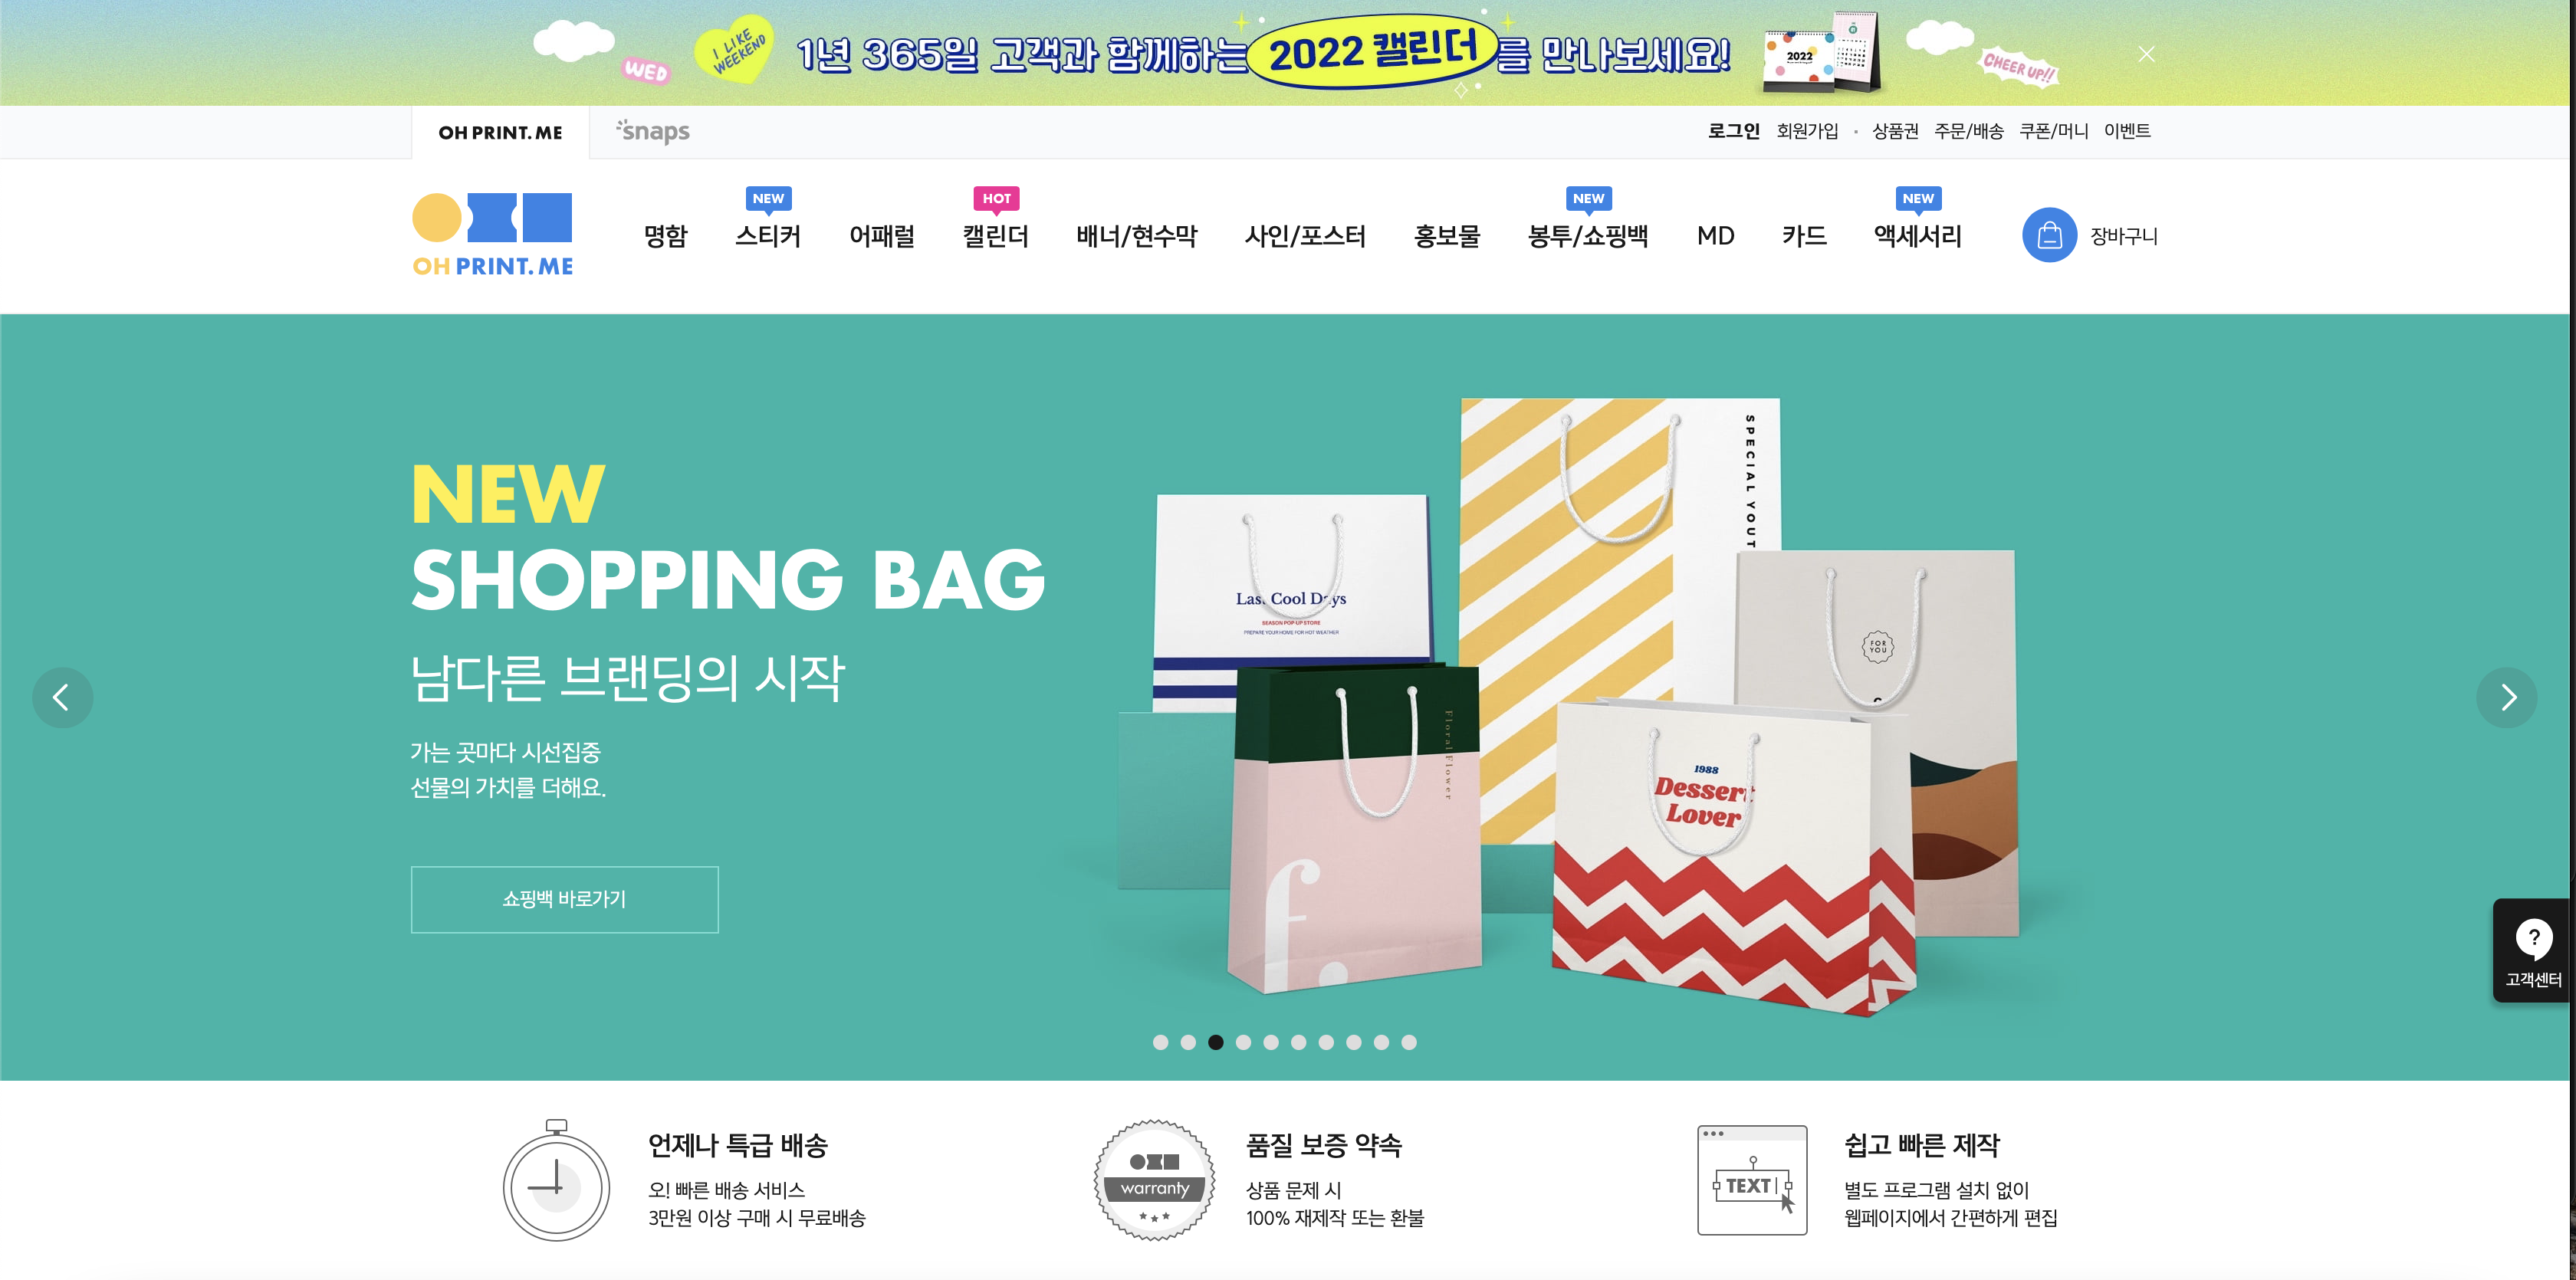
Task: Click the TEXT editor illustration icon
Action: pos(1752,1180)
